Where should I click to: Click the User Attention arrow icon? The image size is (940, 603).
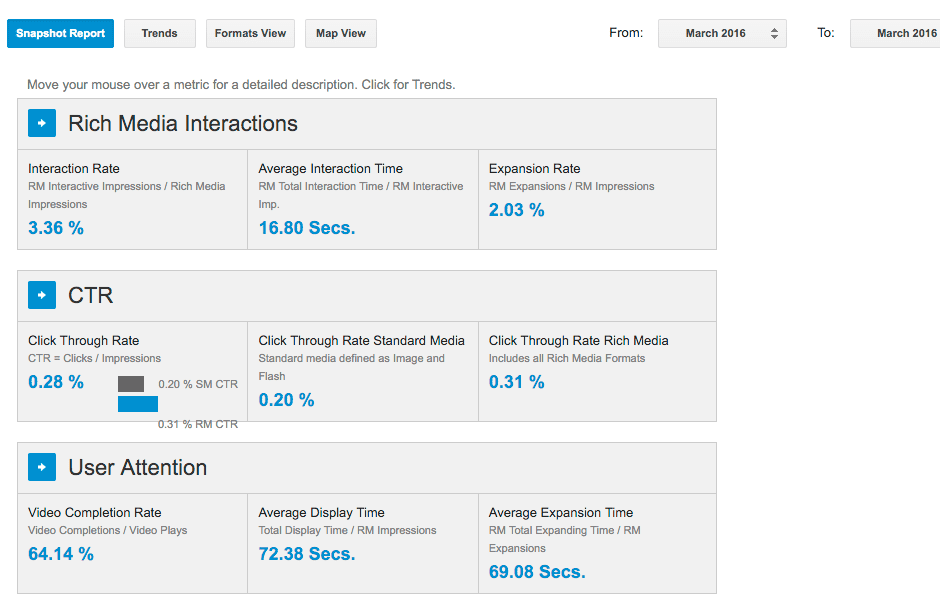tap(42, 468)
